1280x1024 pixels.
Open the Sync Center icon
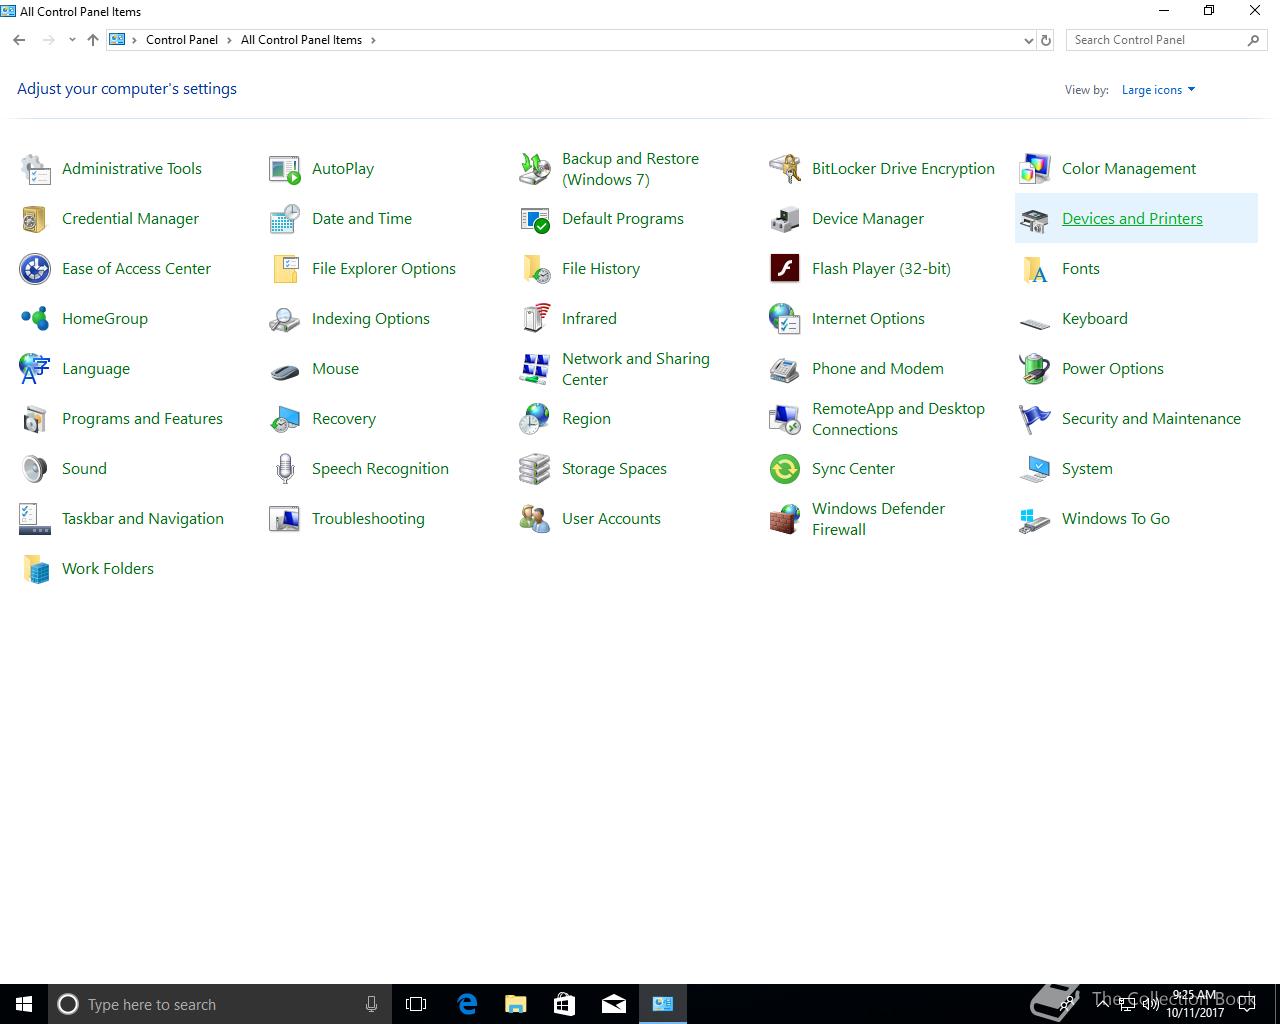(x=785, y=469)
